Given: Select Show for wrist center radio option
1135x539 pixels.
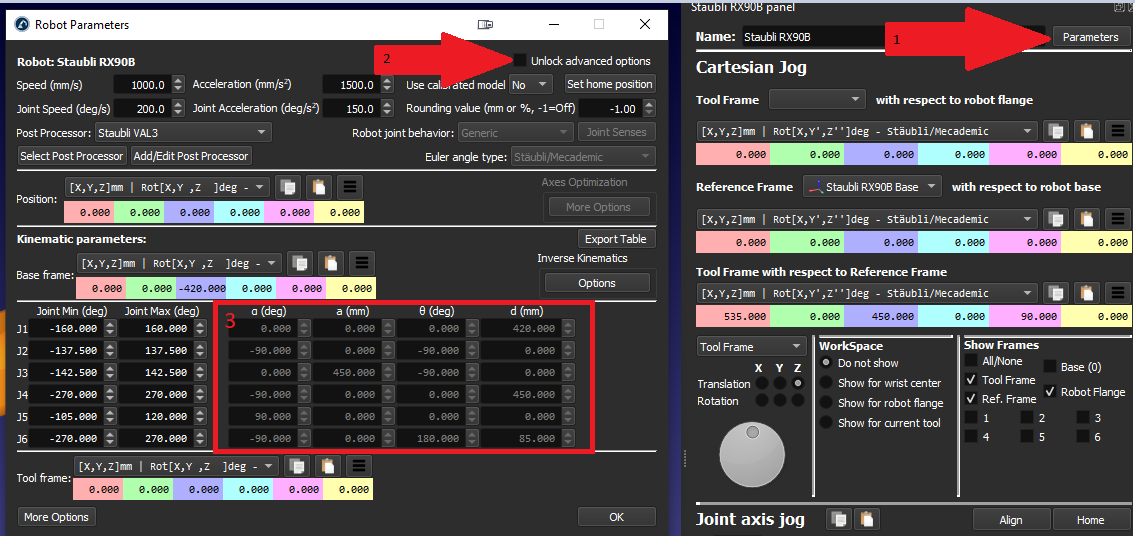Looking at the screenshot, I should [x=826, y=383].
